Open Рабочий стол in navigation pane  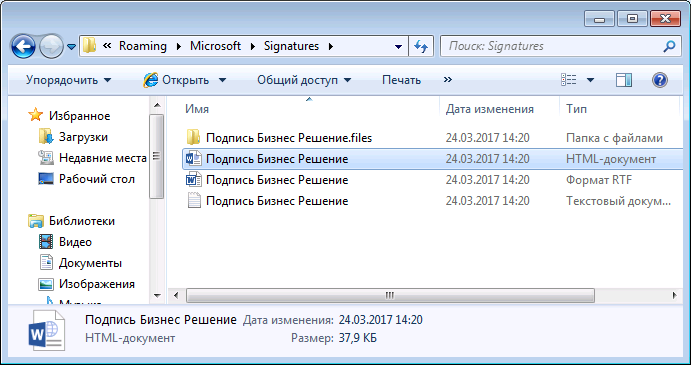pos(97,179)
